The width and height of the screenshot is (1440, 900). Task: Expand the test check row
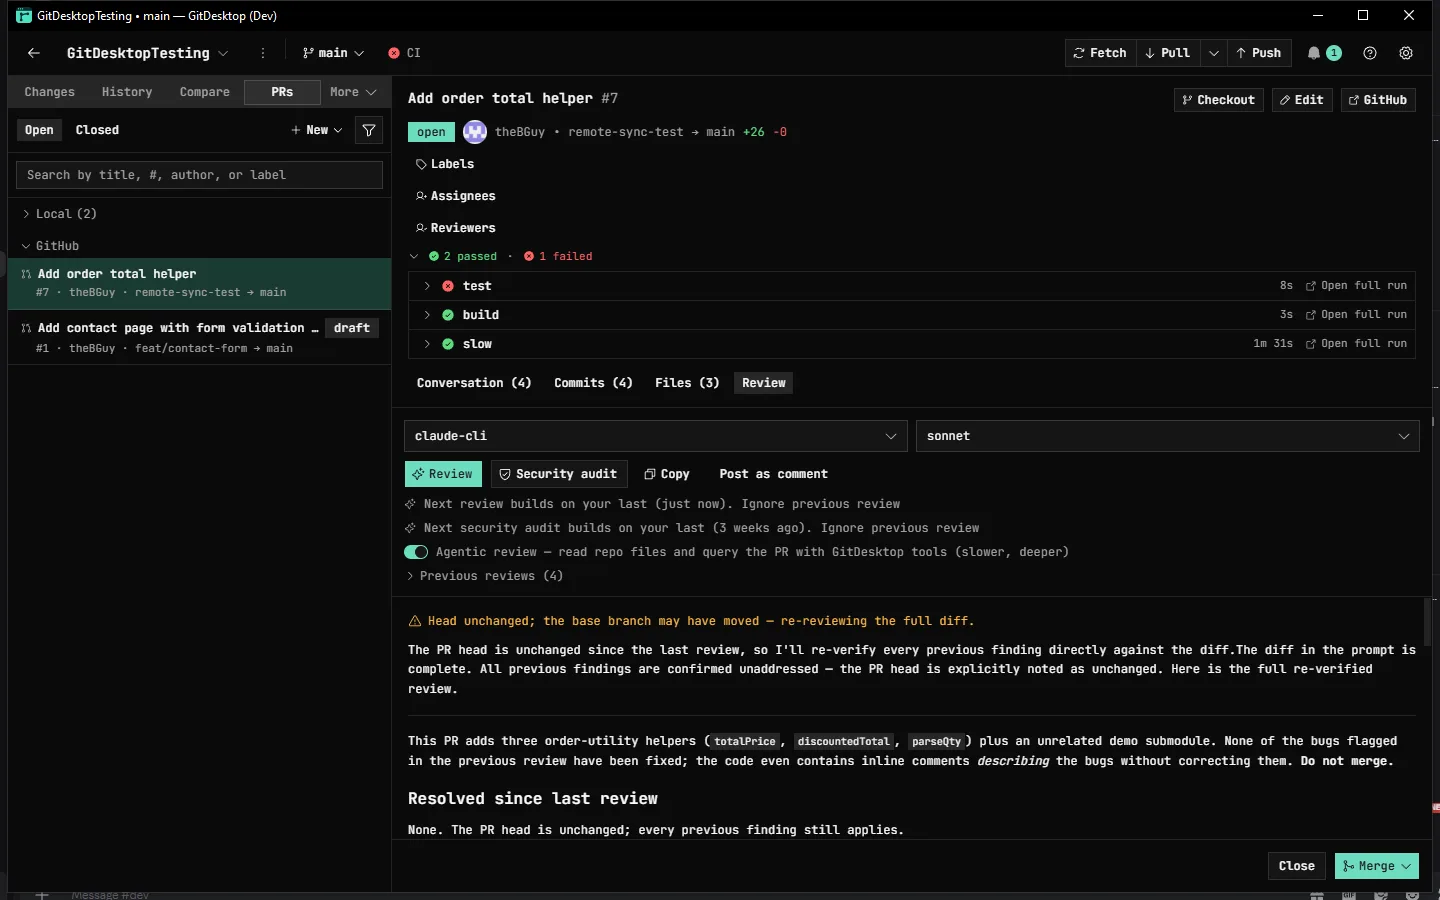click(427, 286)
